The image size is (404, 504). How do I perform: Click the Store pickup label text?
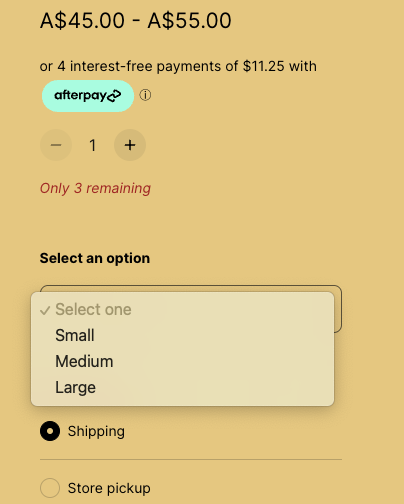(x=109, y=488)
